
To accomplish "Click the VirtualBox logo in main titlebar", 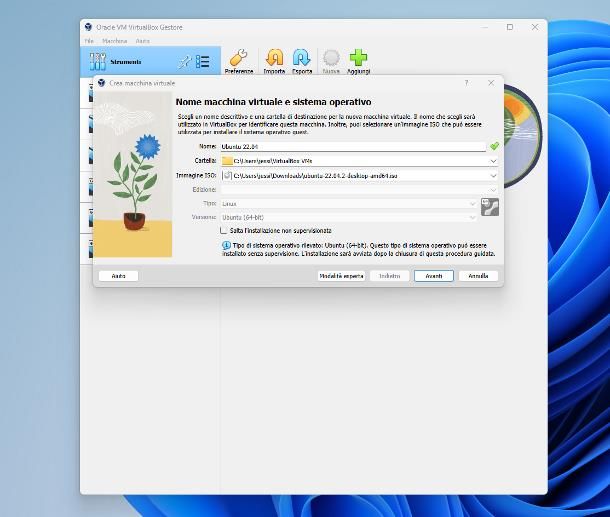I will click(88, 27).
